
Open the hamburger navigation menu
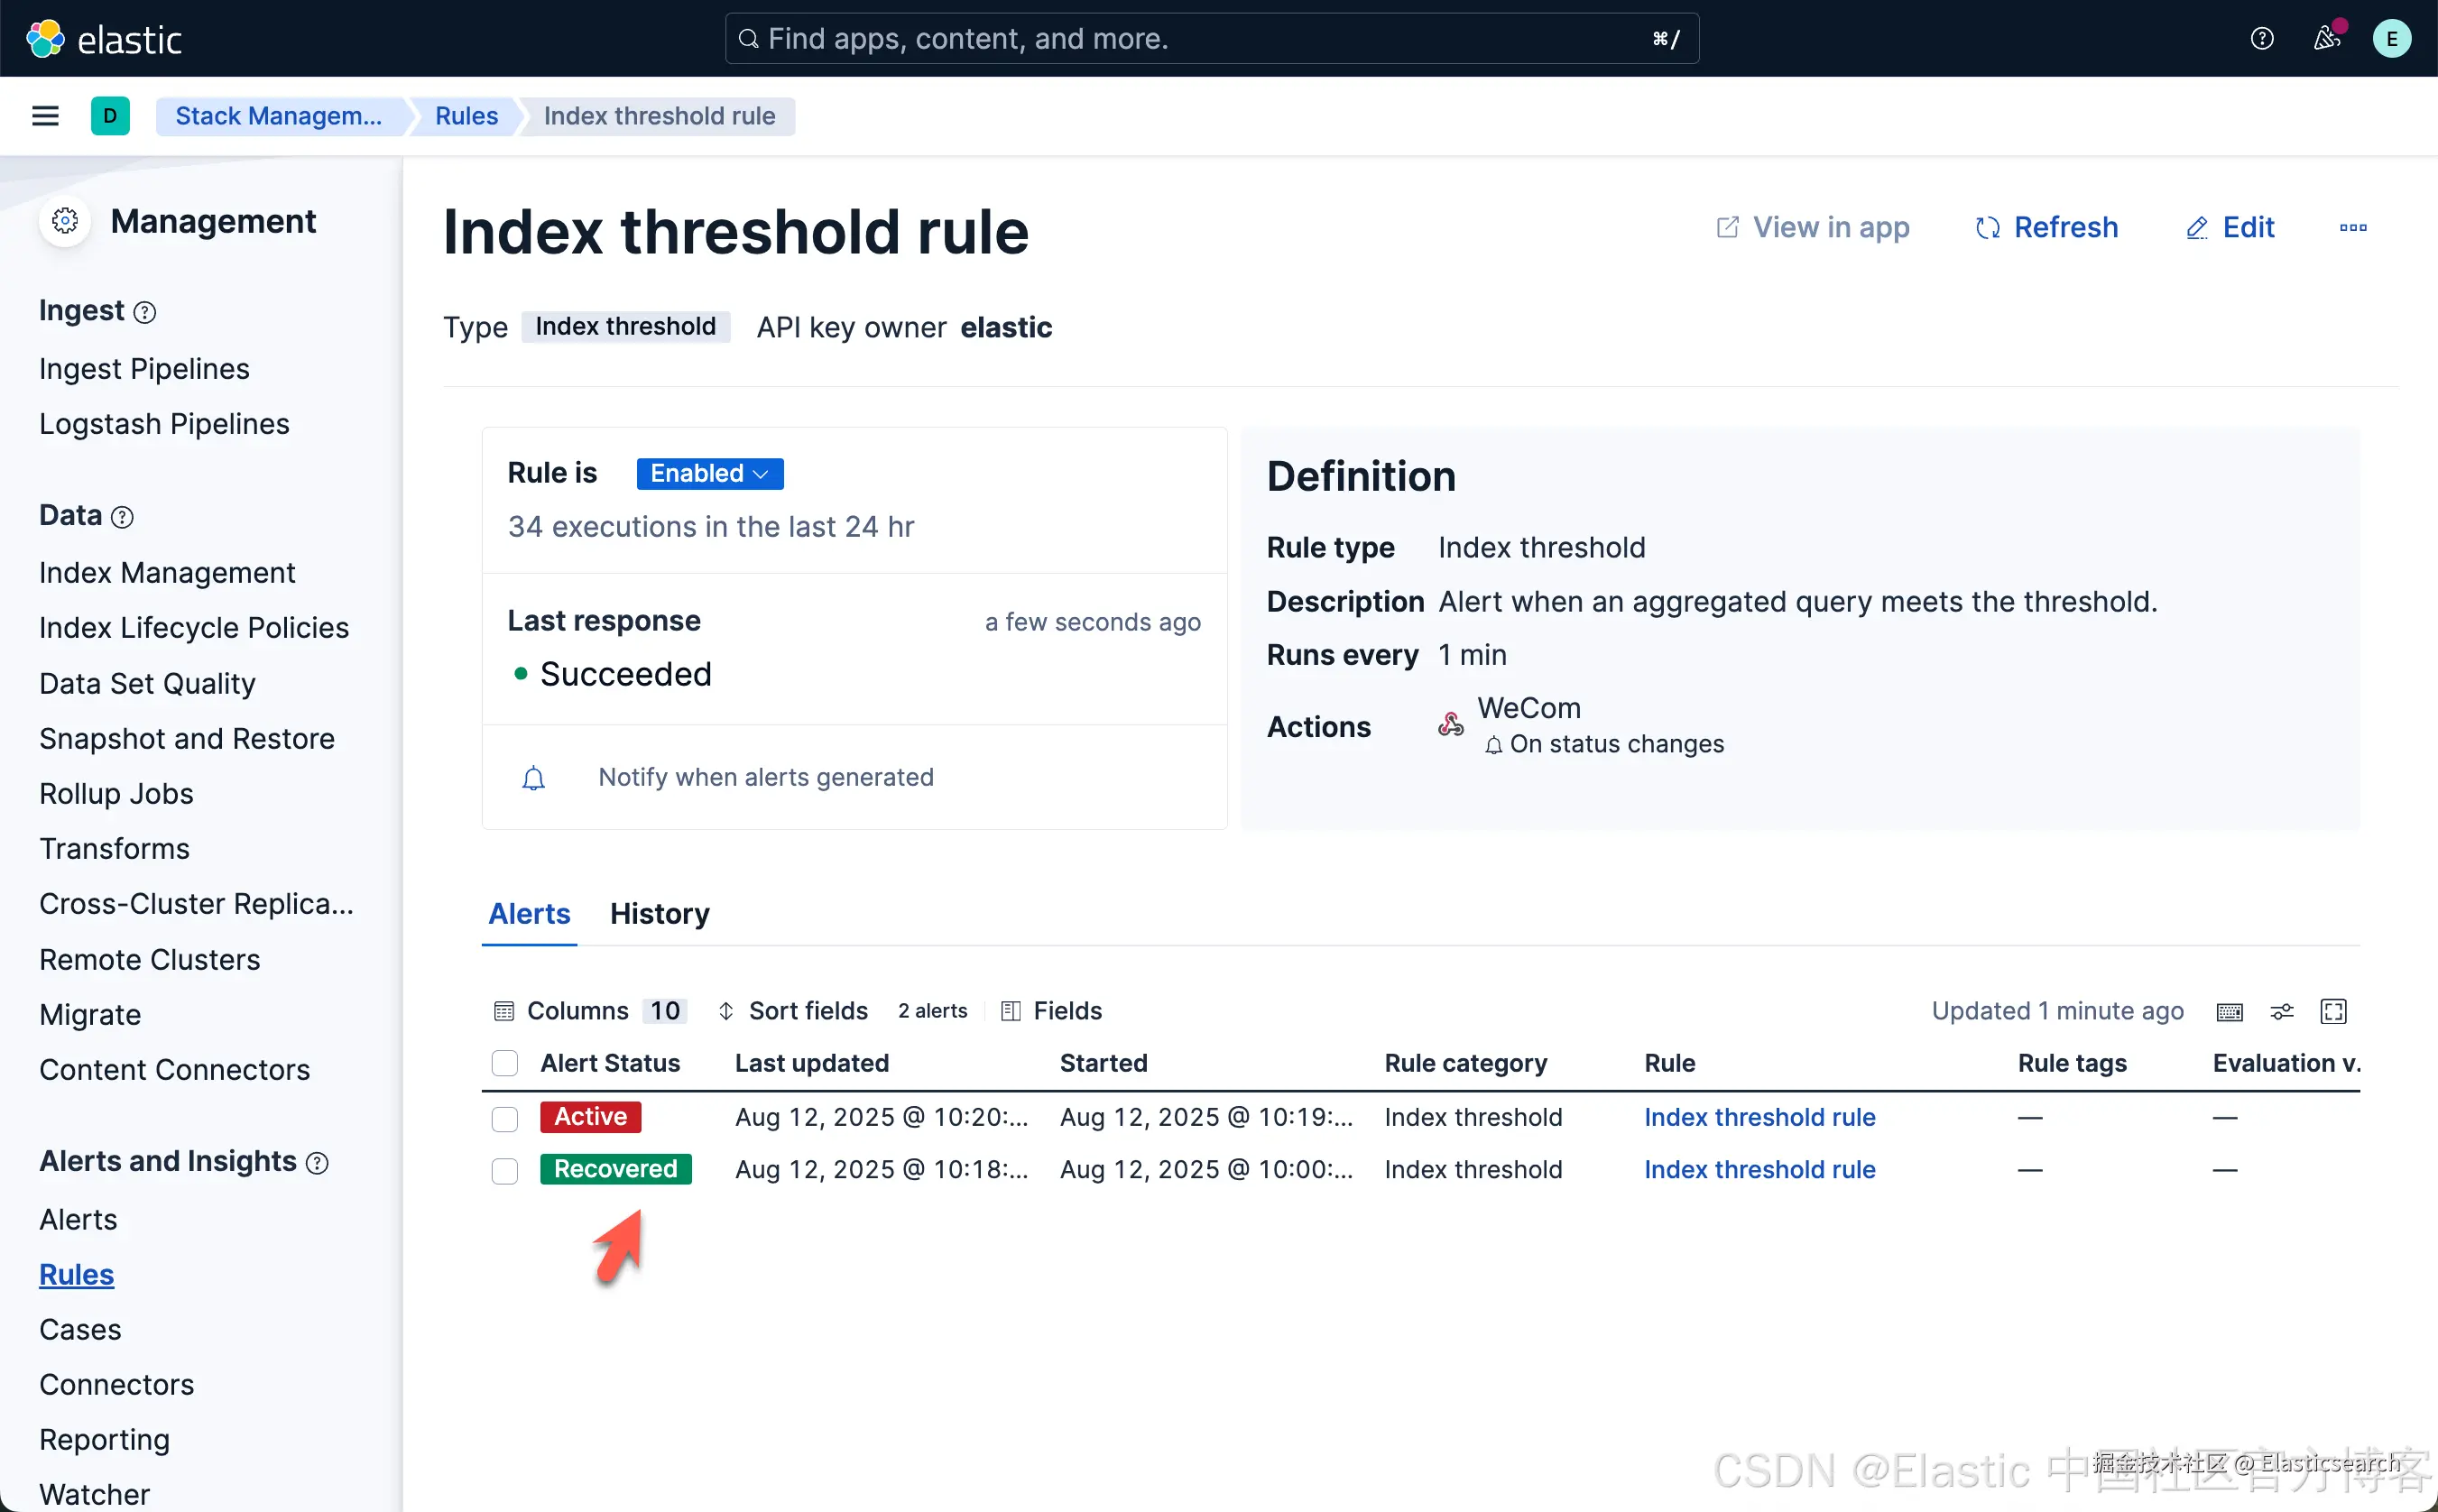(x=45, y=116)
